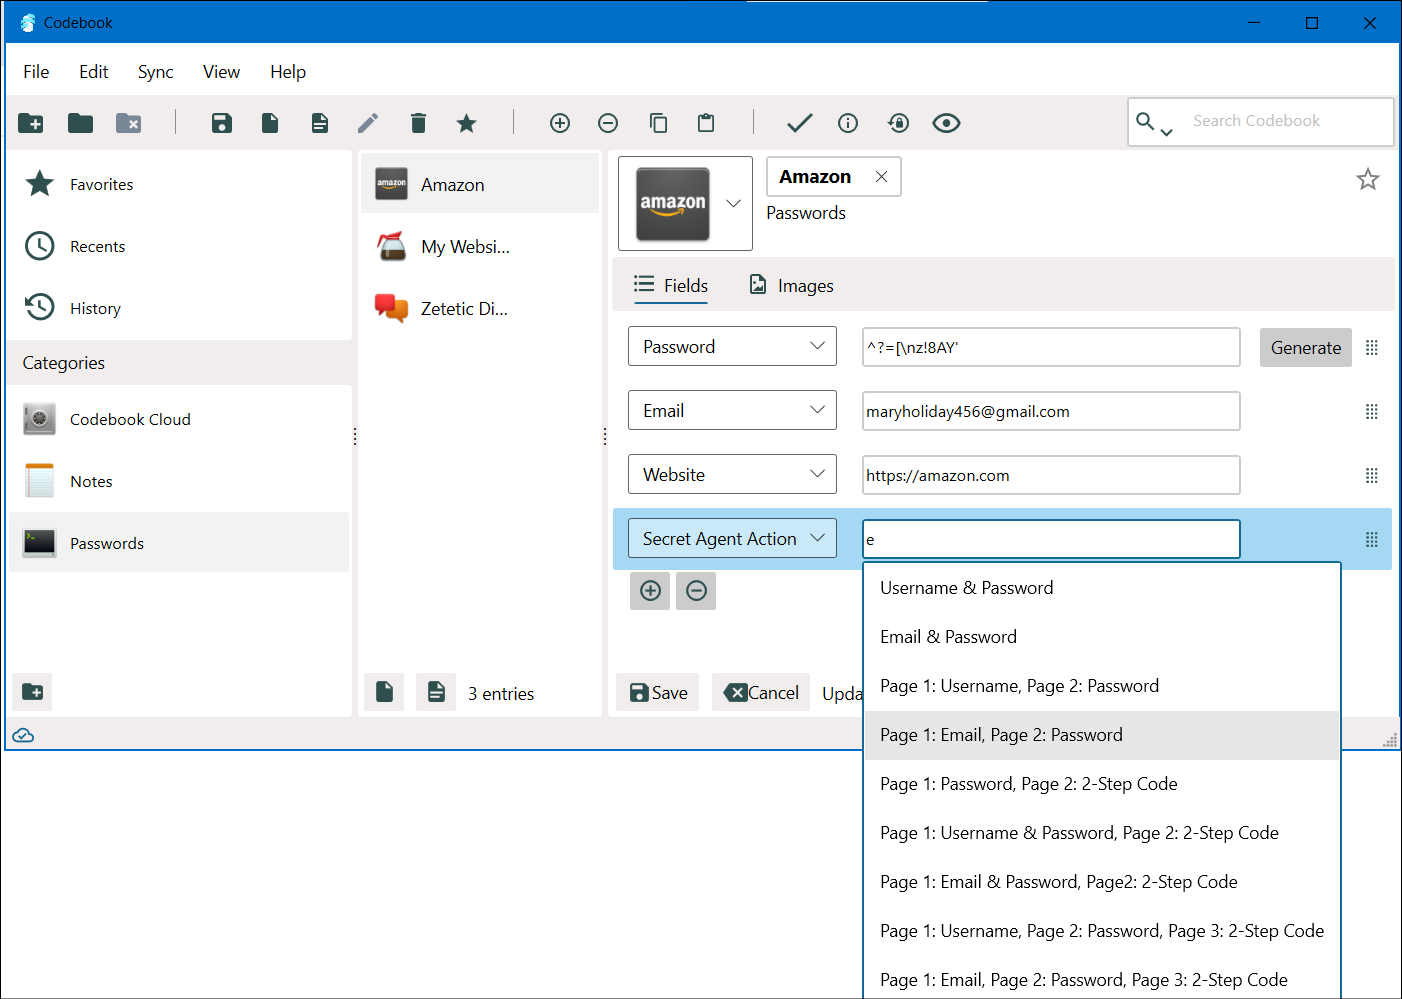Click the add field plus toolbar icon
Screen dimensions: 1402x999
[x=560, y=123]
